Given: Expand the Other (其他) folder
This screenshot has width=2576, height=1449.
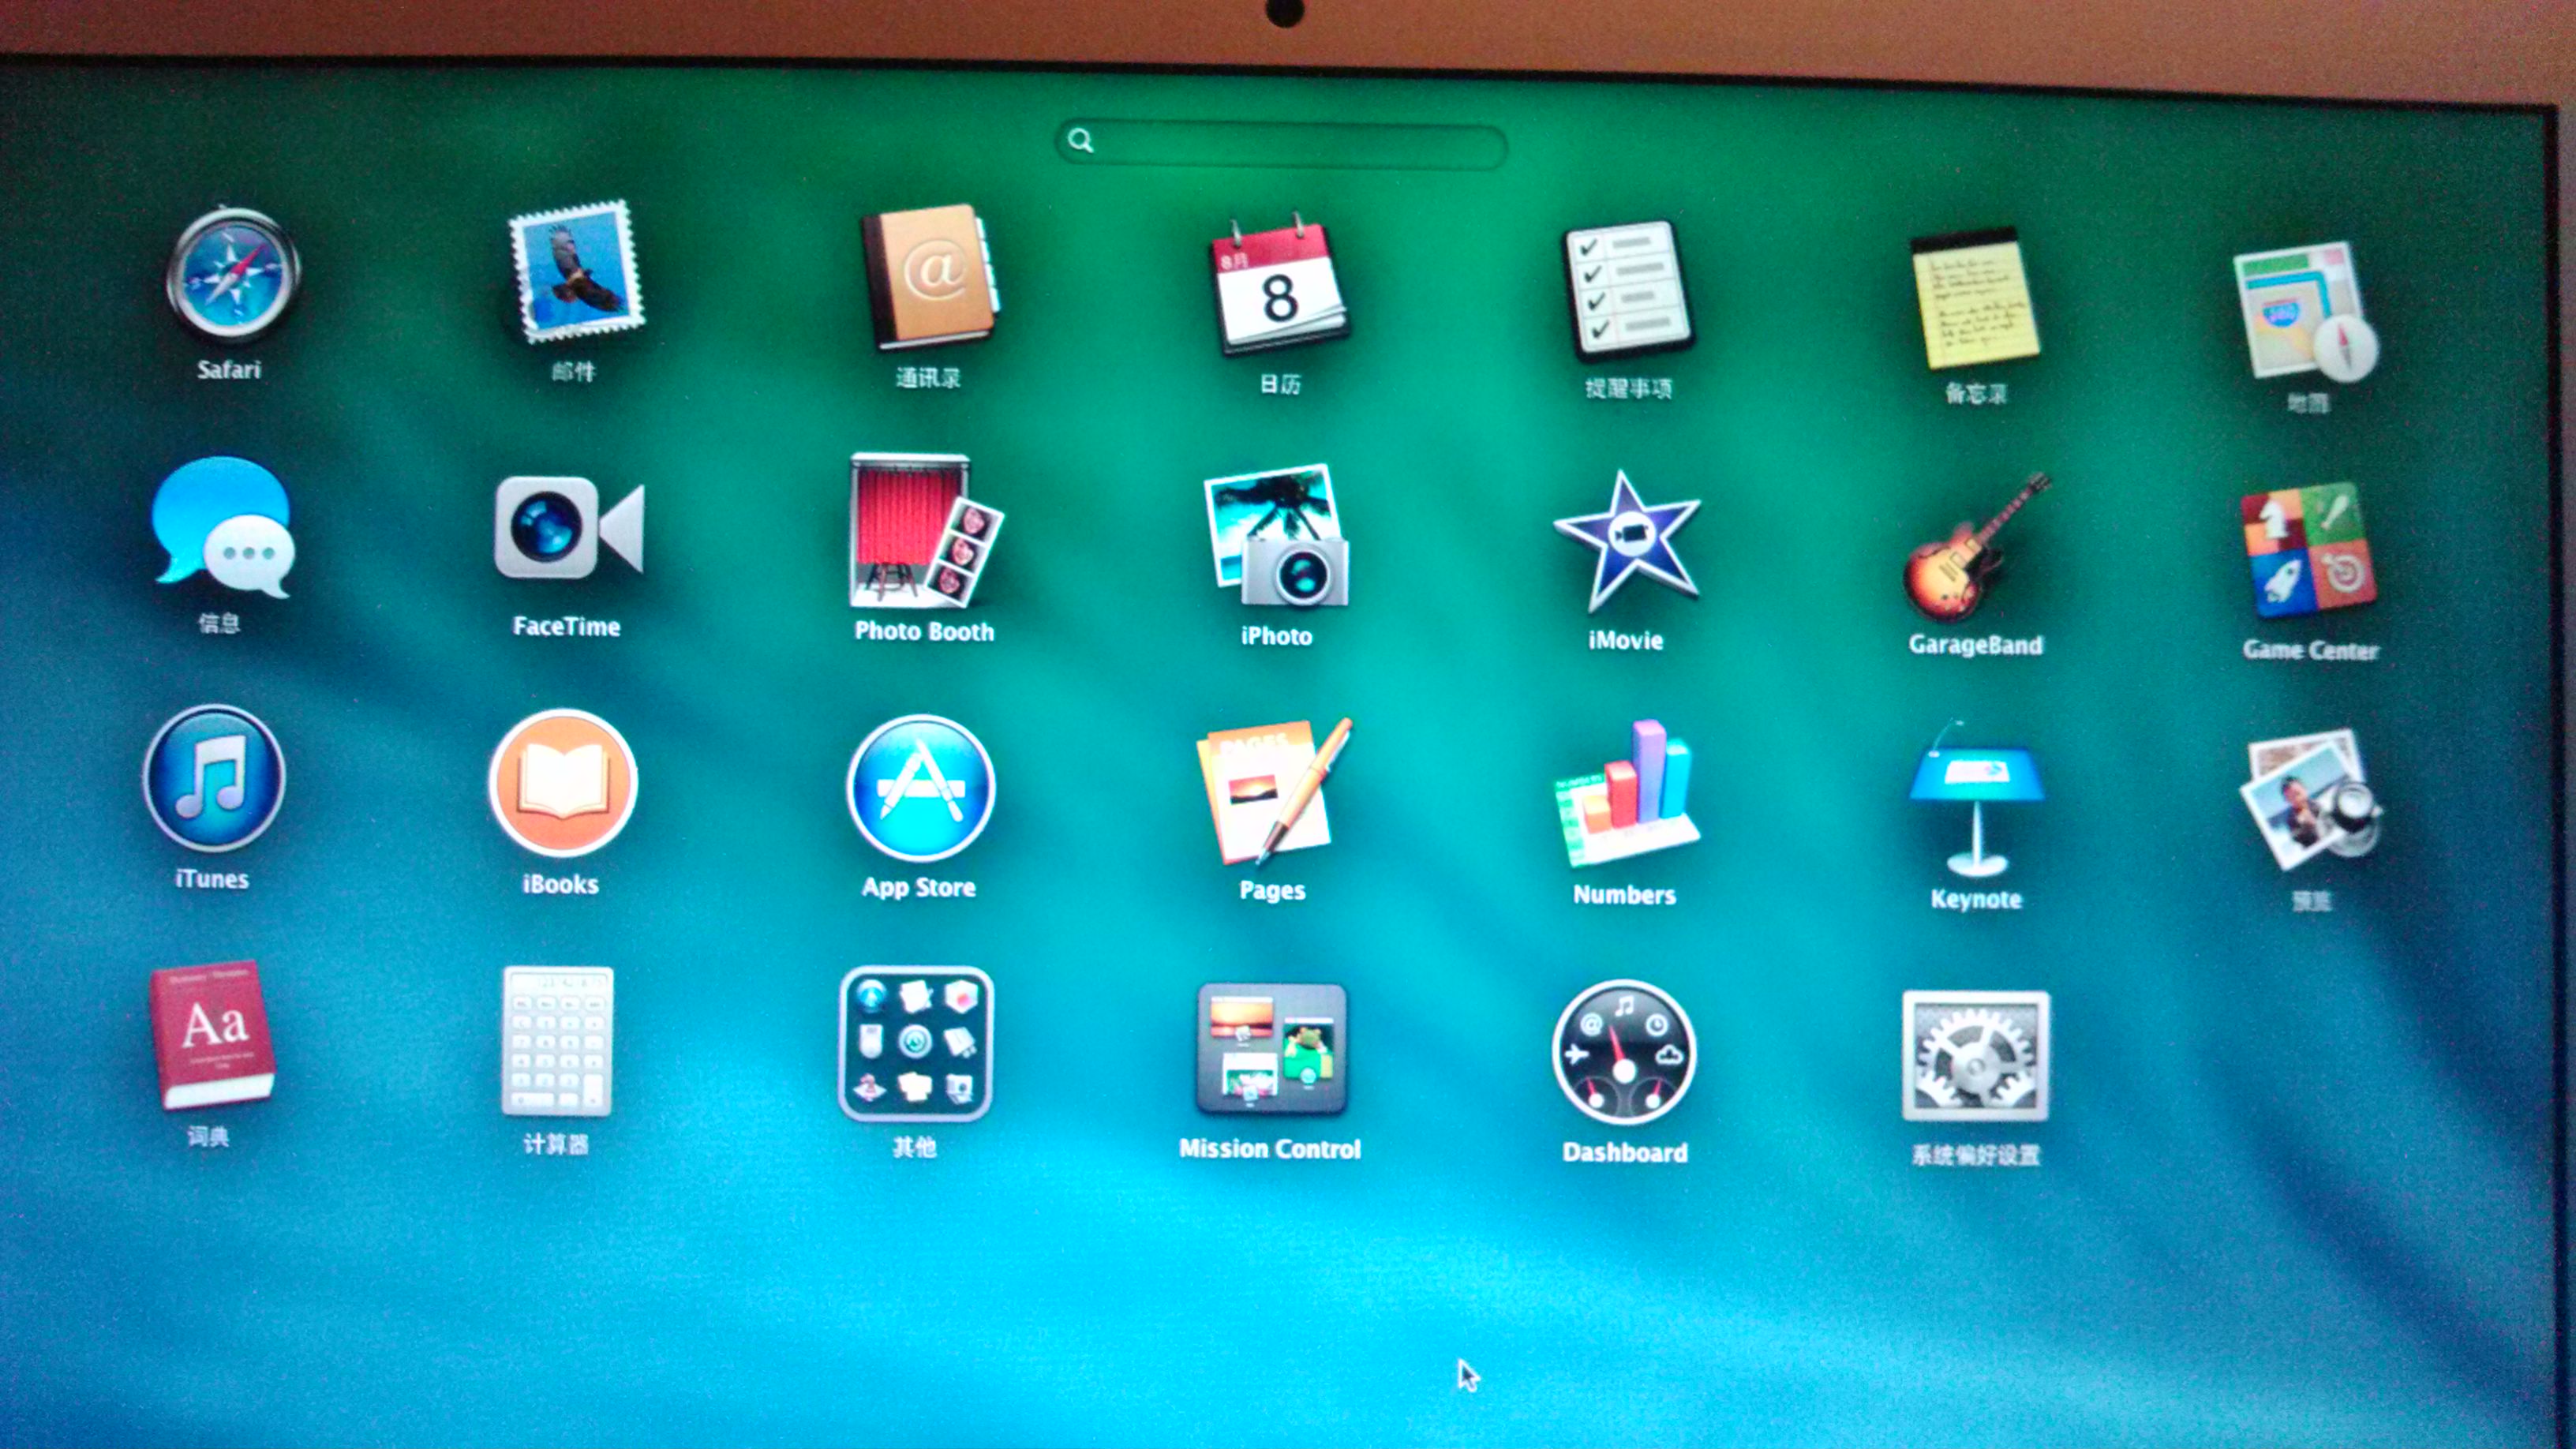Looking at the screenshot, I should (x=915, y=1044).
